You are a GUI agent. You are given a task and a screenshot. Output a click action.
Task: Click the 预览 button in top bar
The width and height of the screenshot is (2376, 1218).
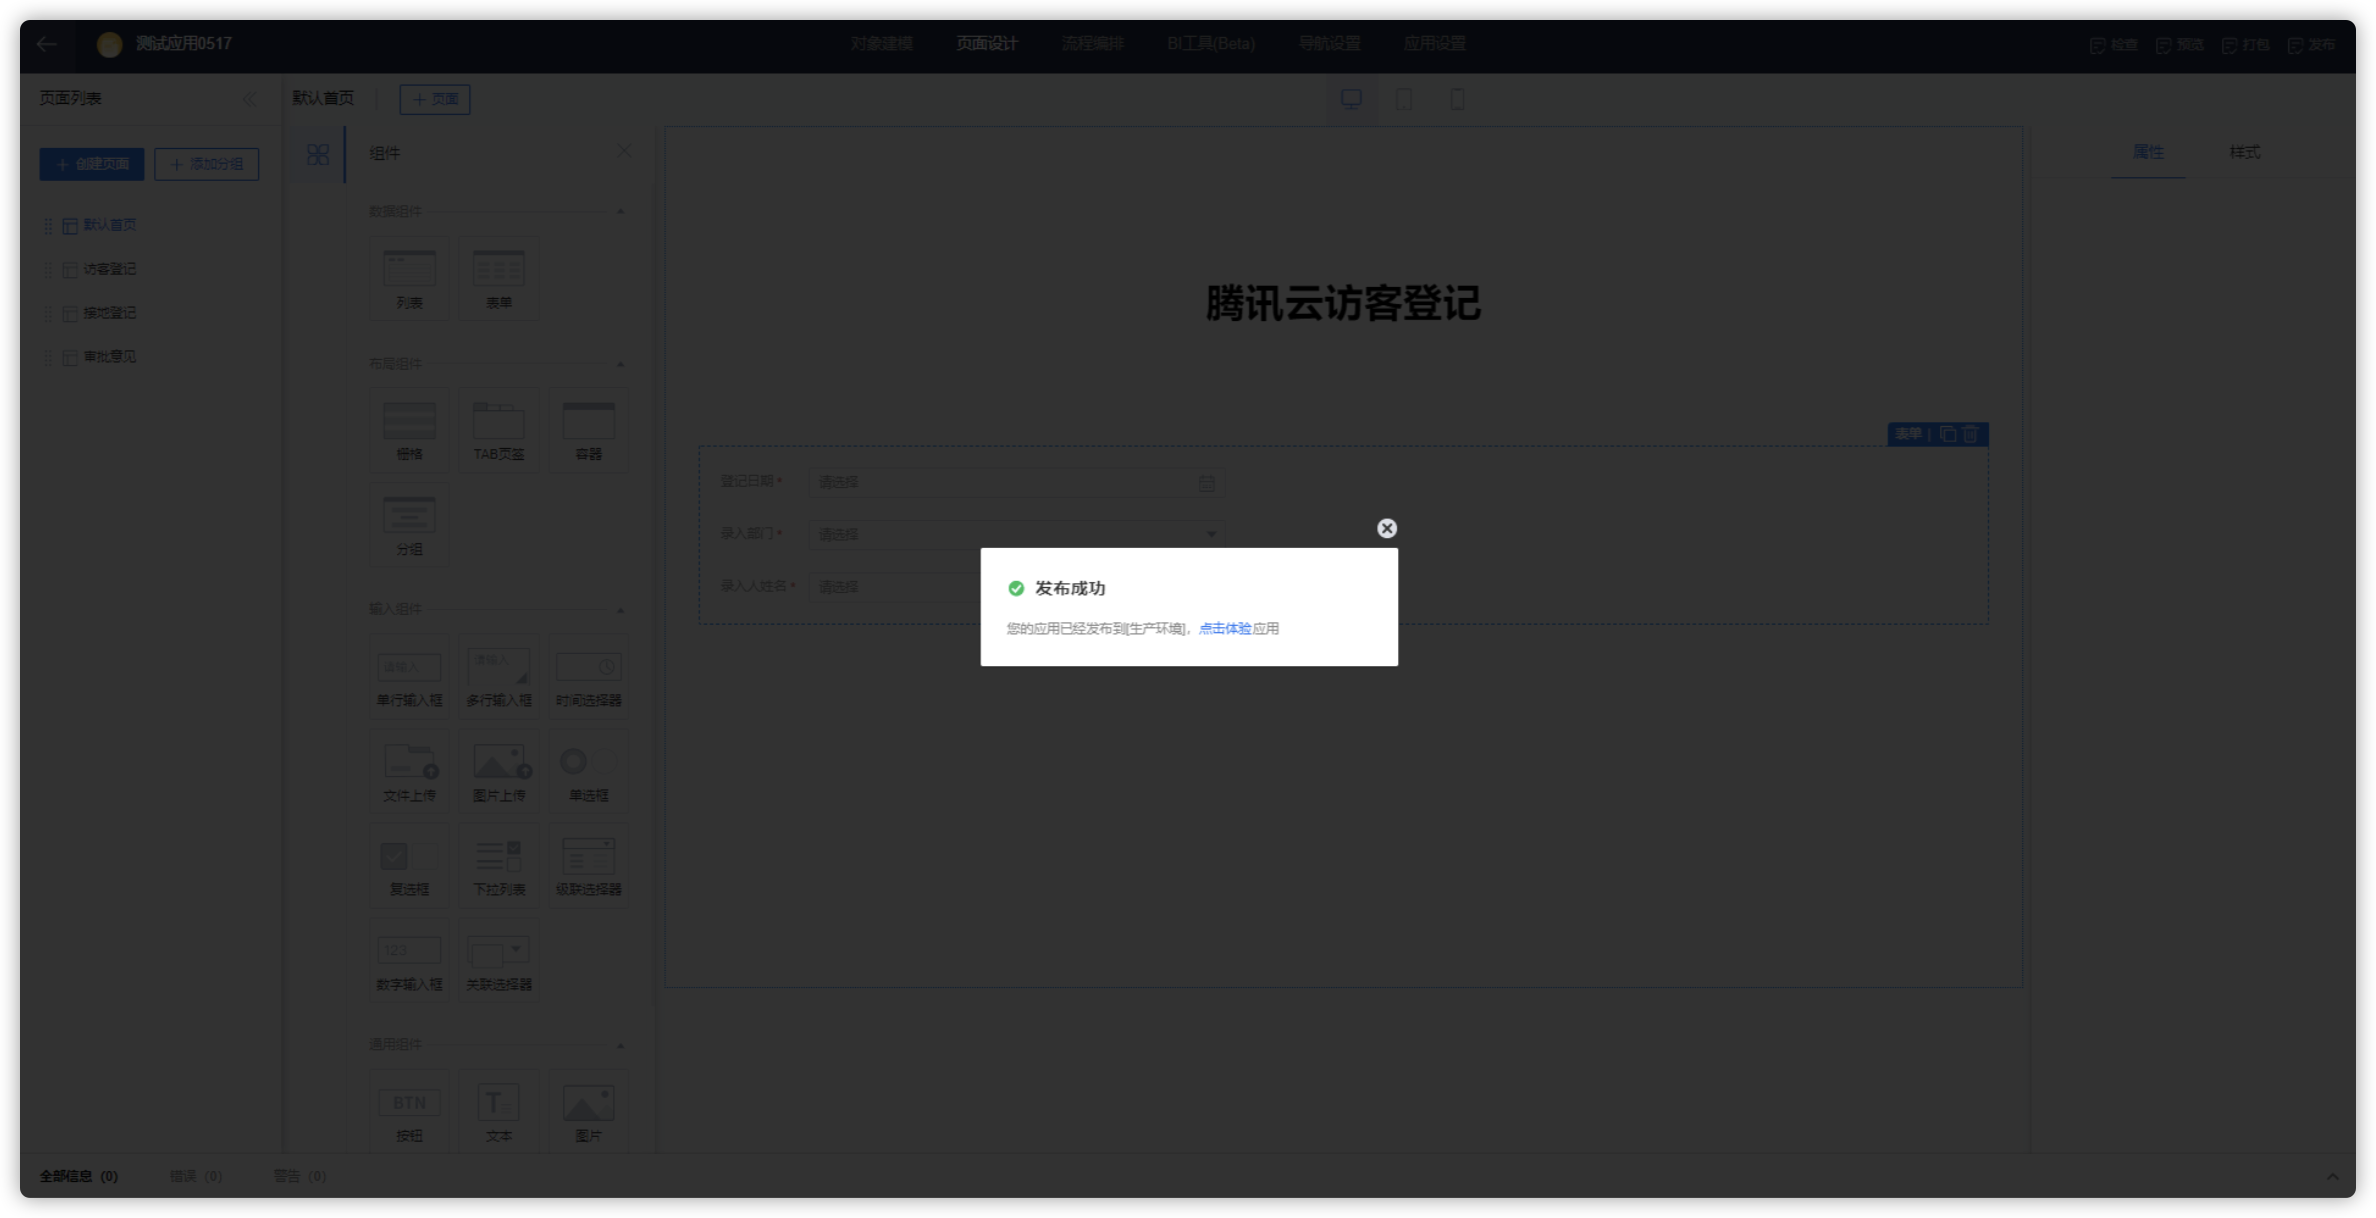pyautogui.click(x=2179, y=45)
